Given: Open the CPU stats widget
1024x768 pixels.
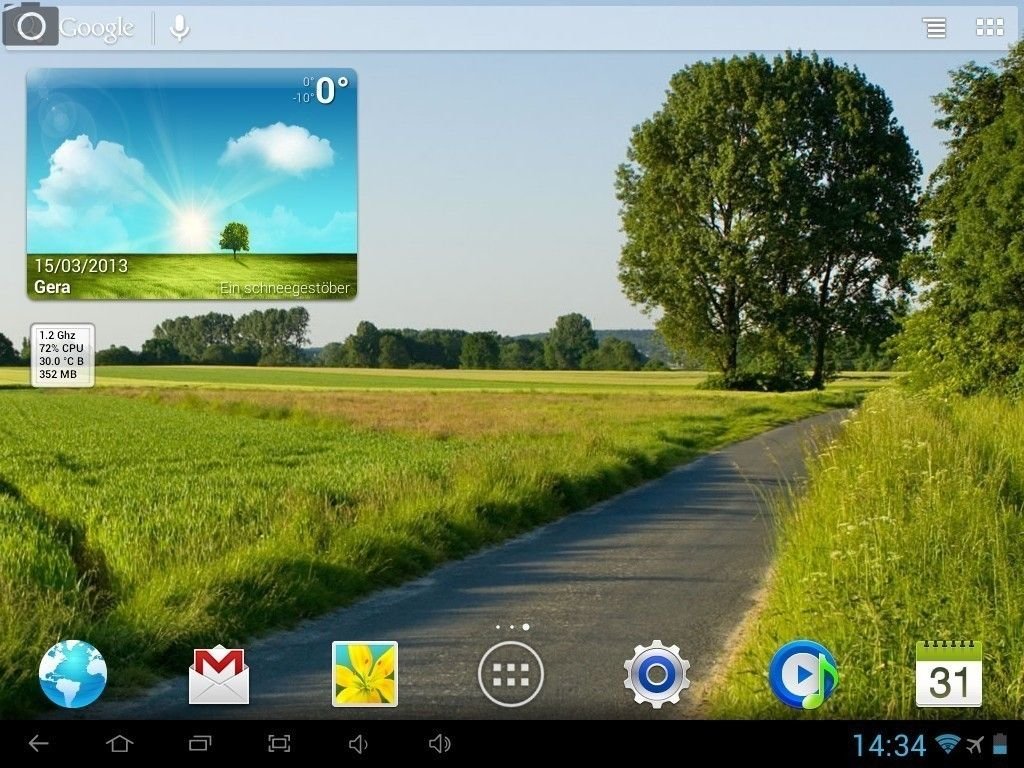Looking at the screenshot, I should 63,355.
